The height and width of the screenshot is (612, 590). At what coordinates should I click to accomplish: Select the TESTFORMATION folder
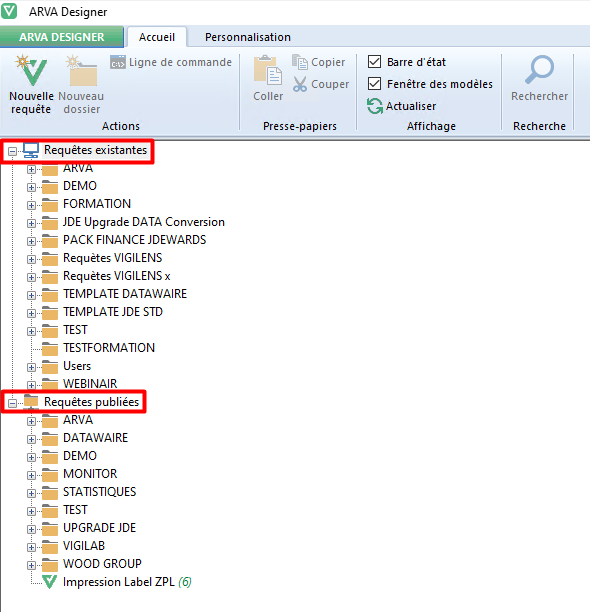(x=109, y=348)
